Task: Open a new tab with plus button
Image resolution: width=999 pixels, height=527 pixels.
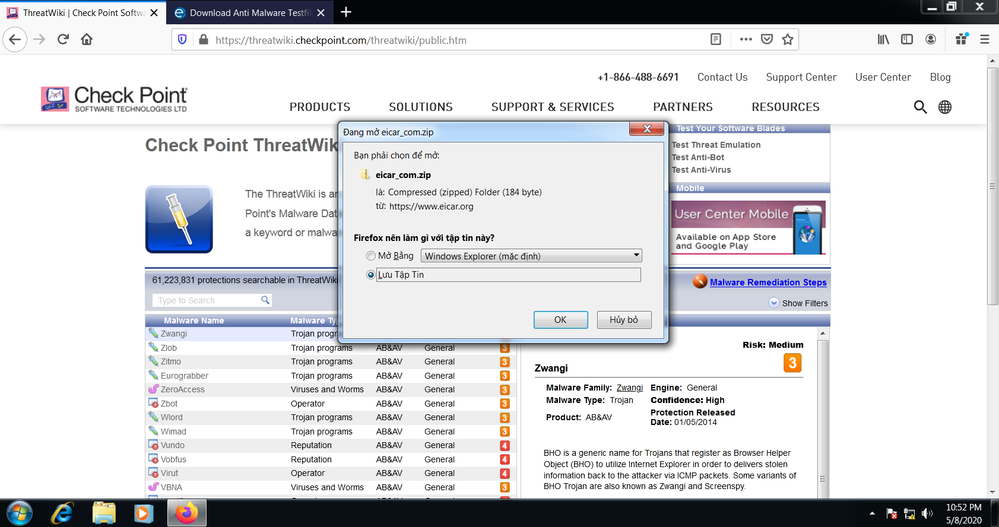Action: pyautogui.click(x=346, y=12)
